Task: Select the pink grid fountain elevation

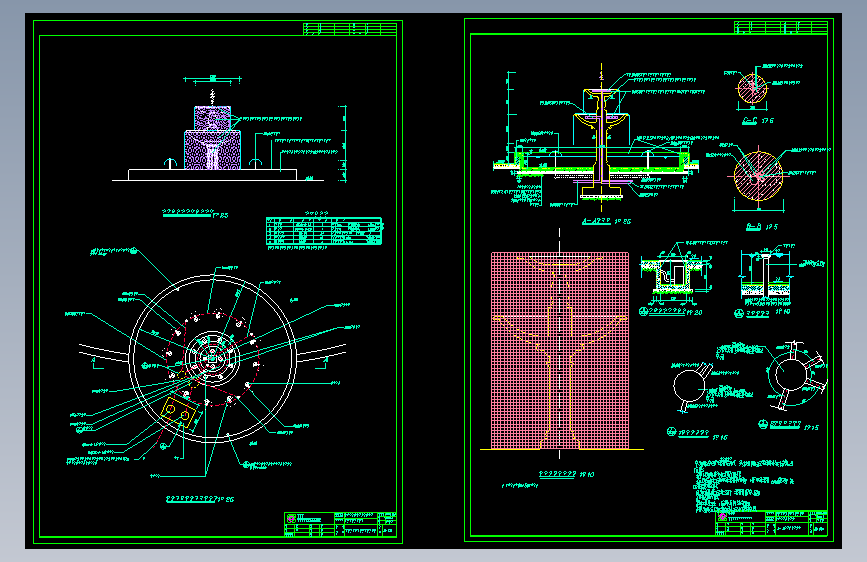Action: coord(560,351)
